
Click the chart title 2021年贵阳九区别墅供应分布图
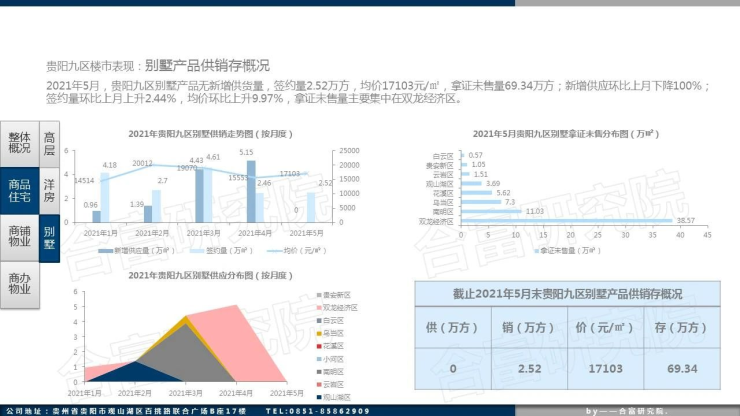(210, 275)
